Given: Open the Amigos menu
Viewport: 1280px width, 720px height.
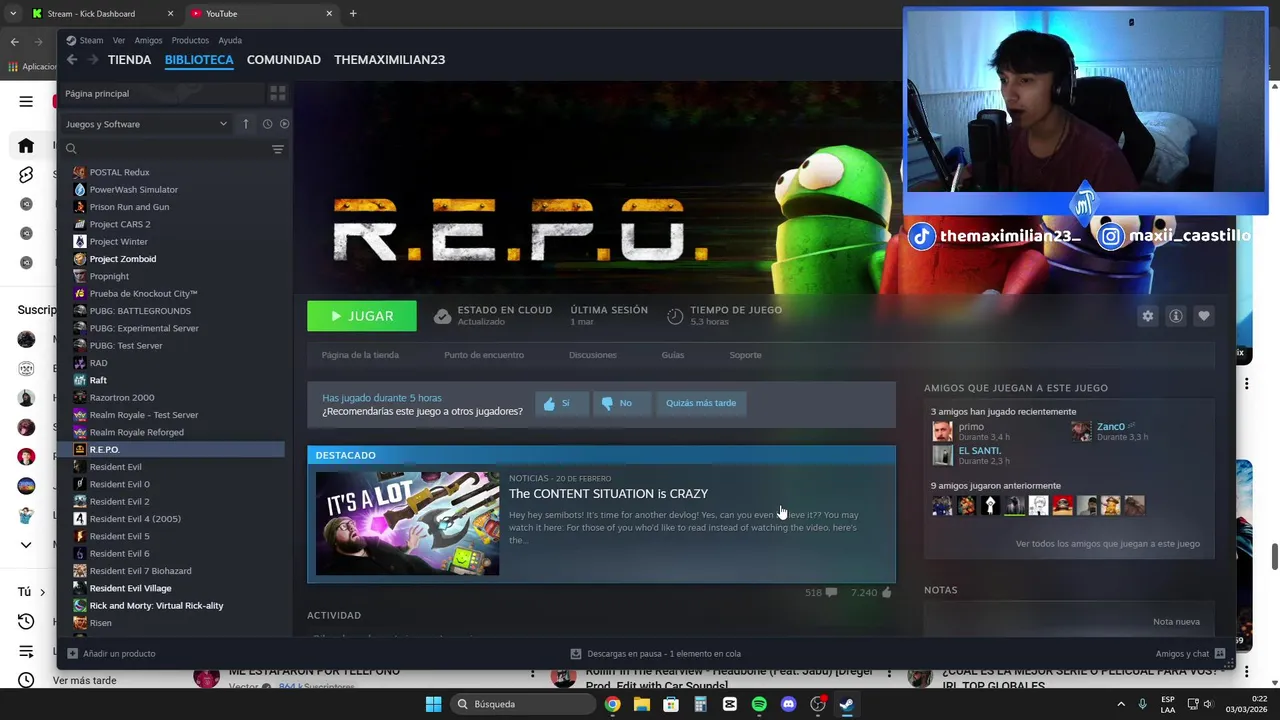Looking at the screenshot, I should (148, 40).
